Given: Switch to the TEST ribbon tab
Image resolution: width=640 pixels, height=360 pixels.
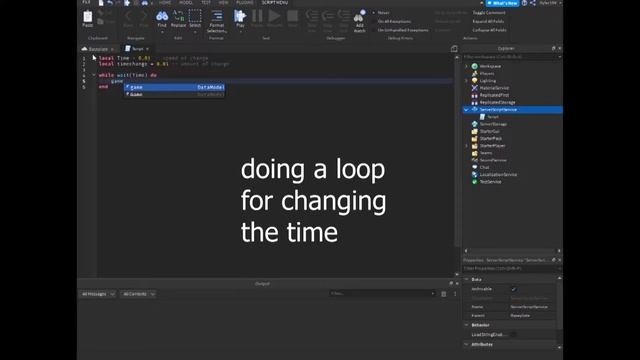Looking at the screenshot, I should pyautogui.click(x=206, y=2).
